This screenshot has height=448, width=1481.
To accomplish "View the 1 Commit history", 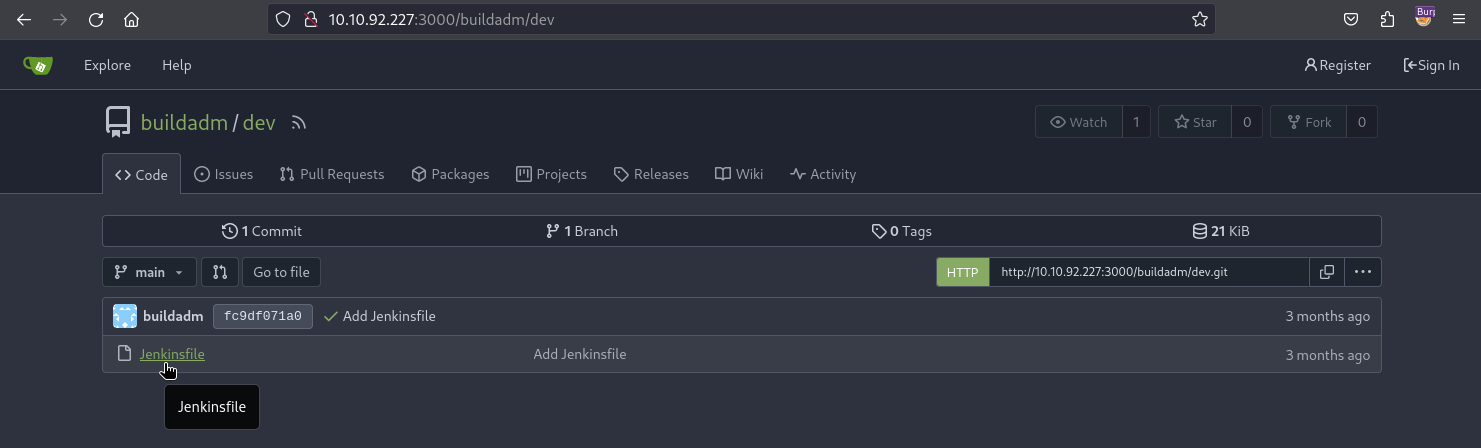I will (x=262, y=231).
